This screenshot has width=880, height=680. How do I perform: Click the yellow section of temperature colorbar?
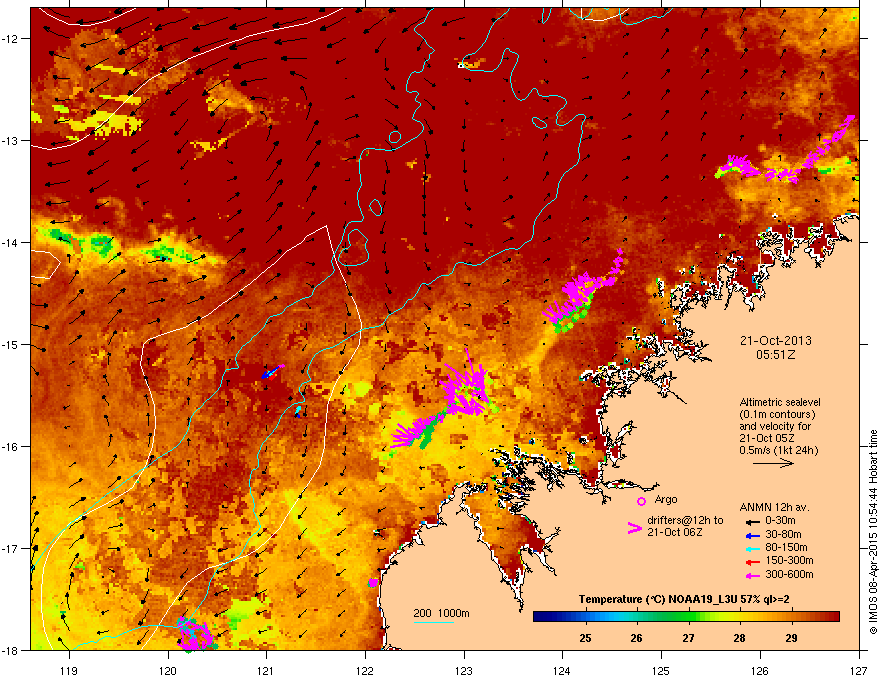click(x=727, y=617)
